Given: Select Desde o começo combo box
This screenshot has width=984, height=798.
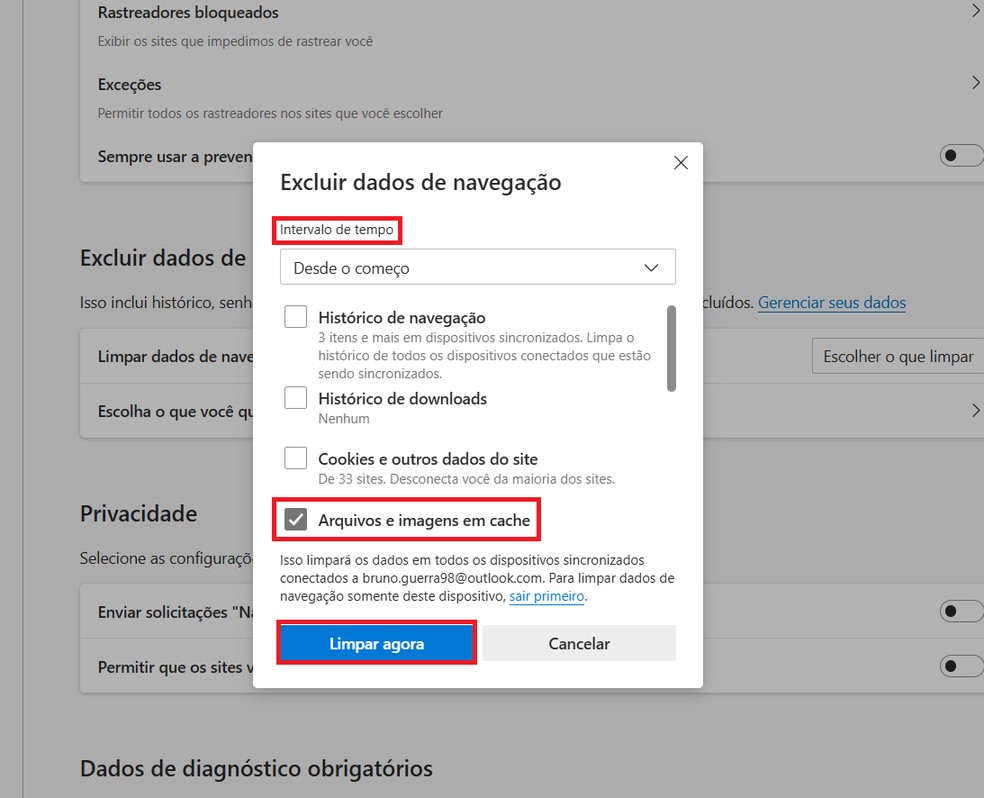Looking at the screenshot, I should click(x=477, y=267).
